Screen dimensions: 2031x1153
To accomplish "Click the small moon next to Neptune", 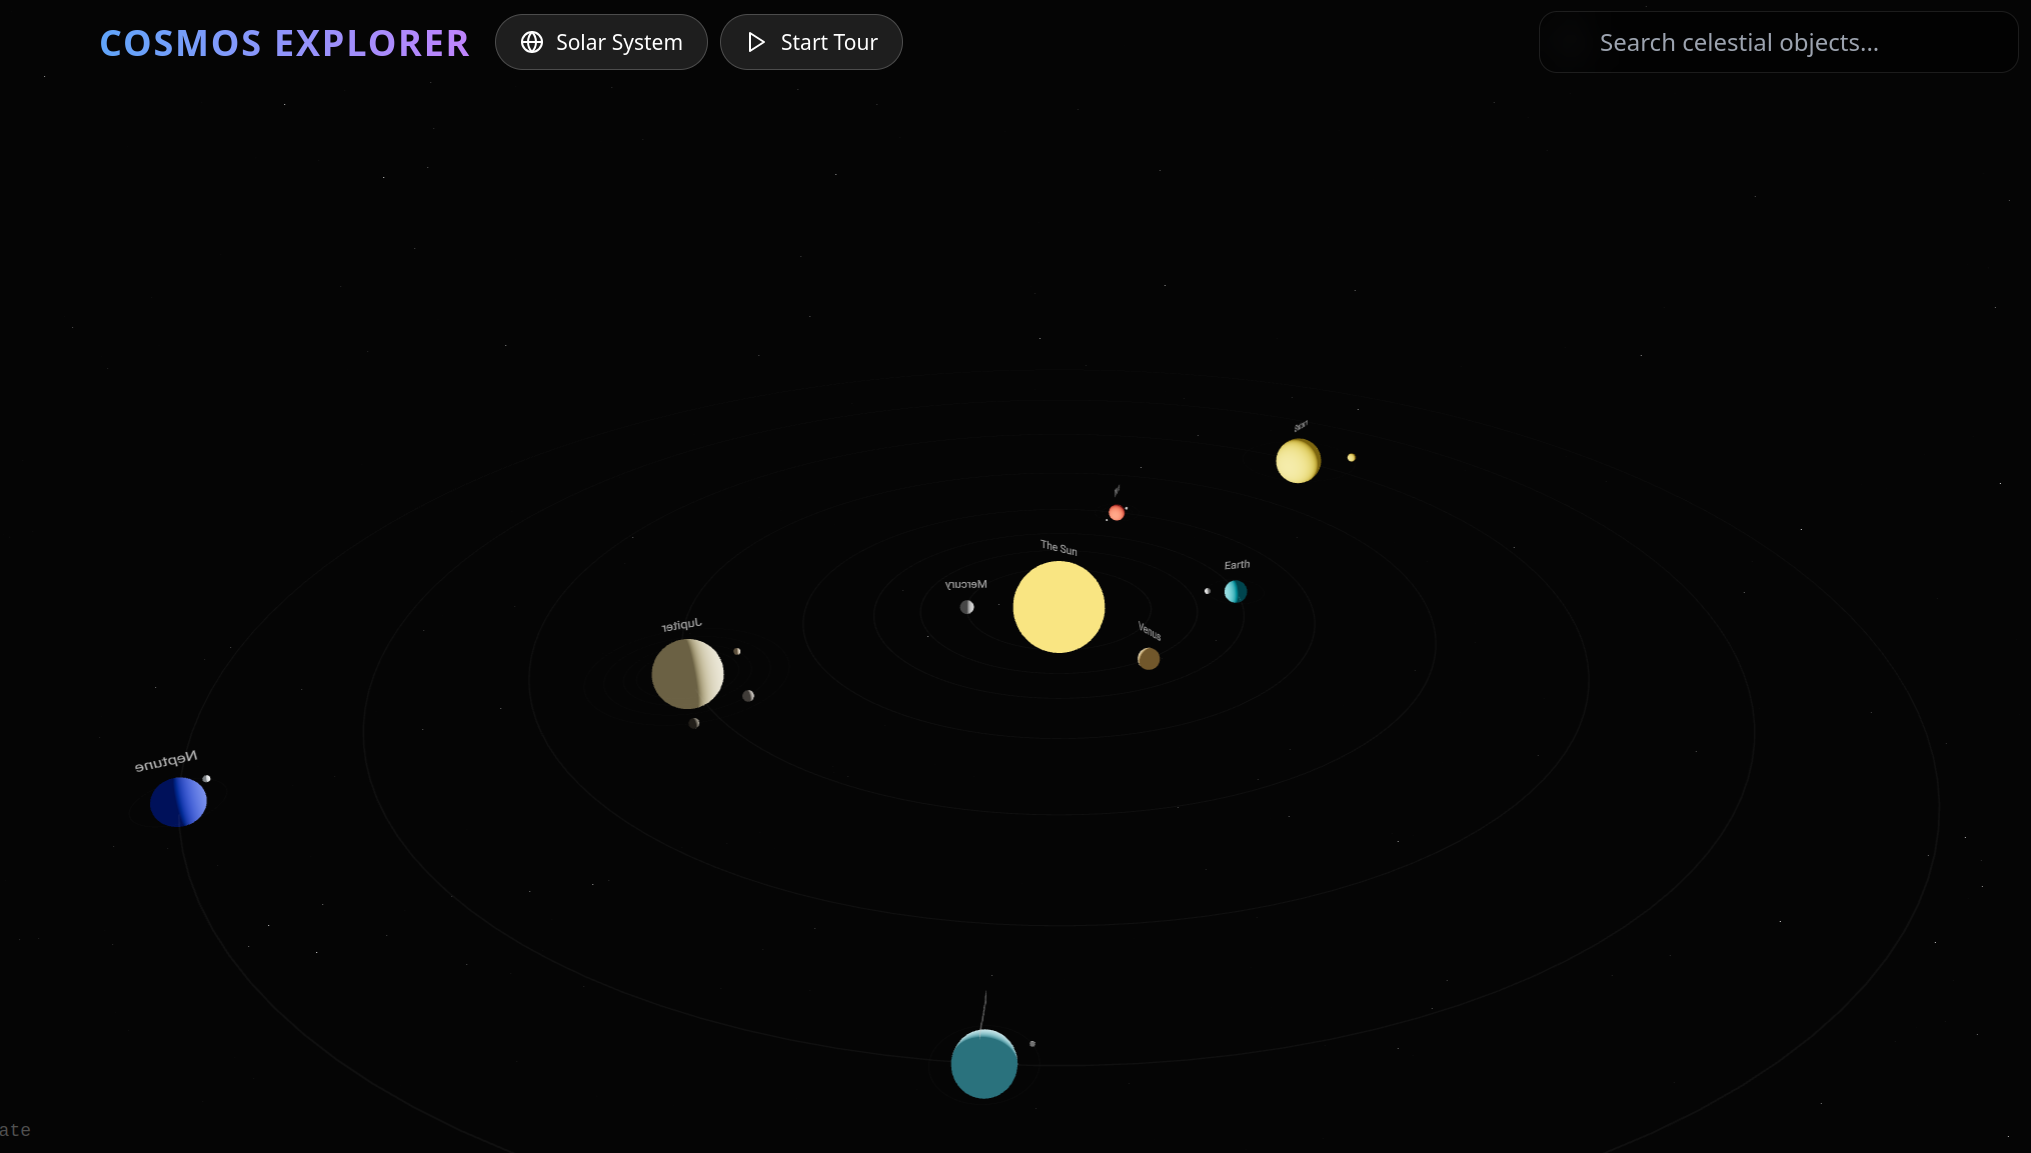I will coord(207,778).
